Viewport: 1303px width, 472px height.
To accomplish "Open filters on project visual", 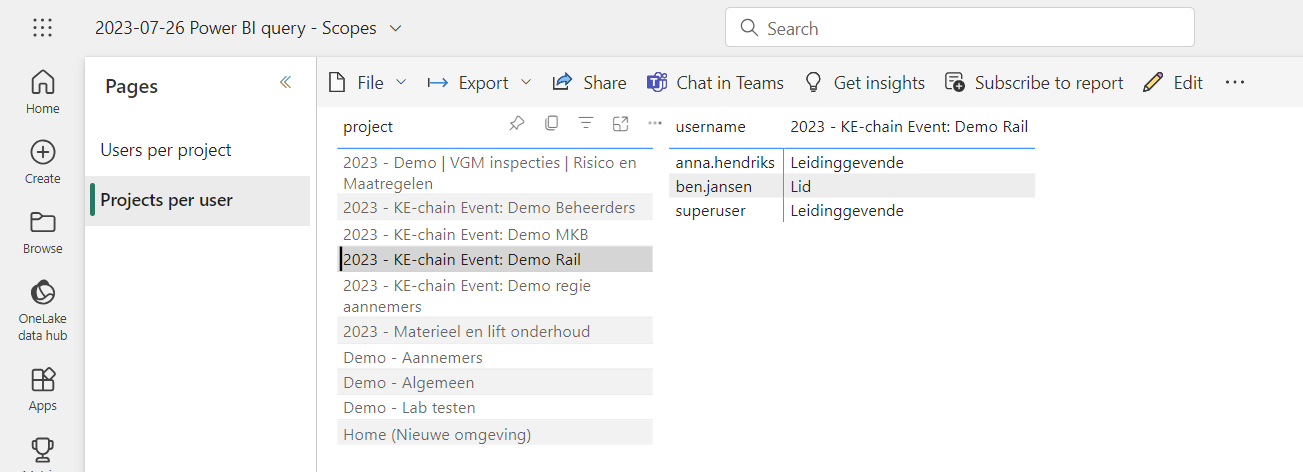I will click(x=586, y=124).
